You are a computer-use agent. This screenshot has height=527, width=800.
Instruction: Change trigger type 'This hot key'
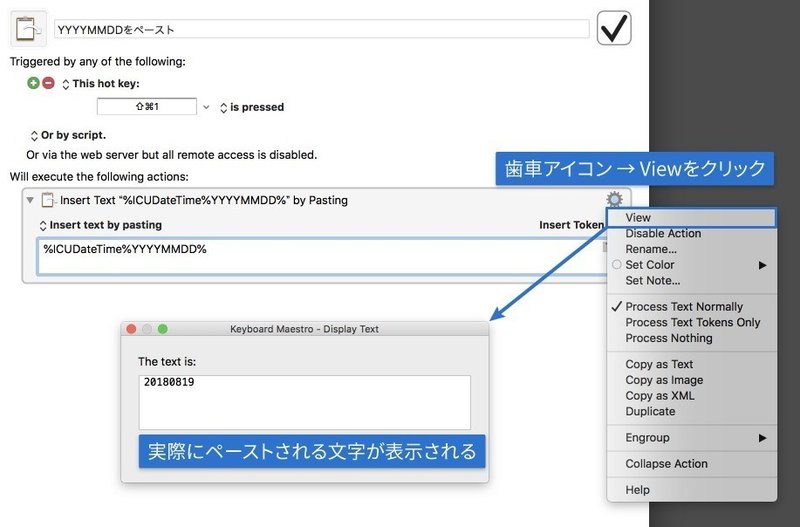coord(101,84)
